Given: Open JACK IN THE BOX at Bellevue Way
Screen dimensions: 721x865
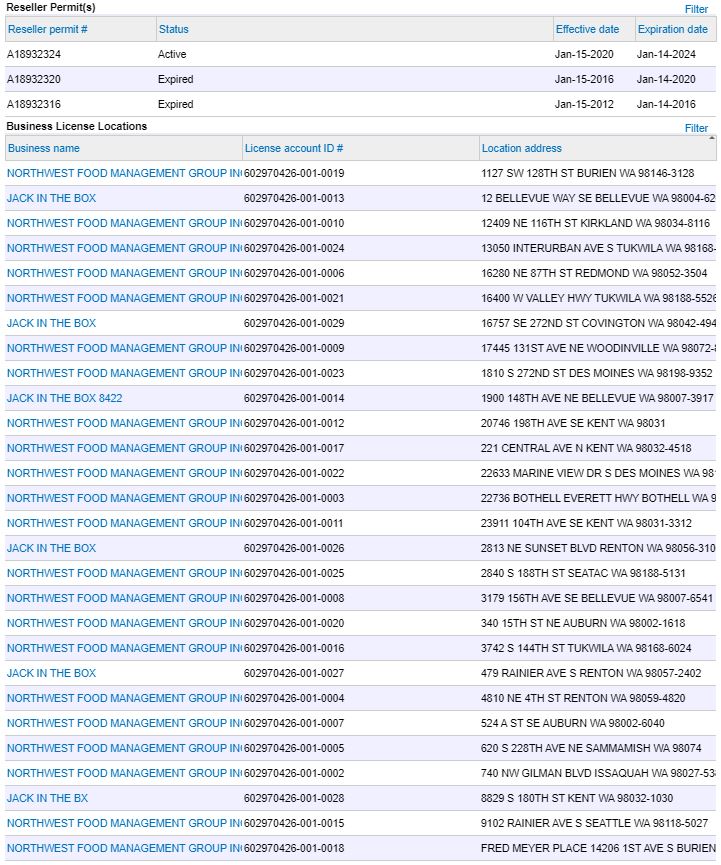Looking at the screenshot, I should pos(51,198).
